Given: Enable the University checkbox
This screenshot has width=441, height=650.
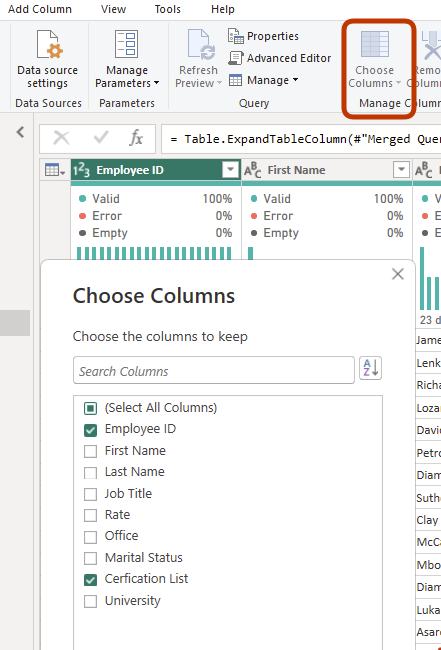Looking at the screenshot, I should [90, 601].
